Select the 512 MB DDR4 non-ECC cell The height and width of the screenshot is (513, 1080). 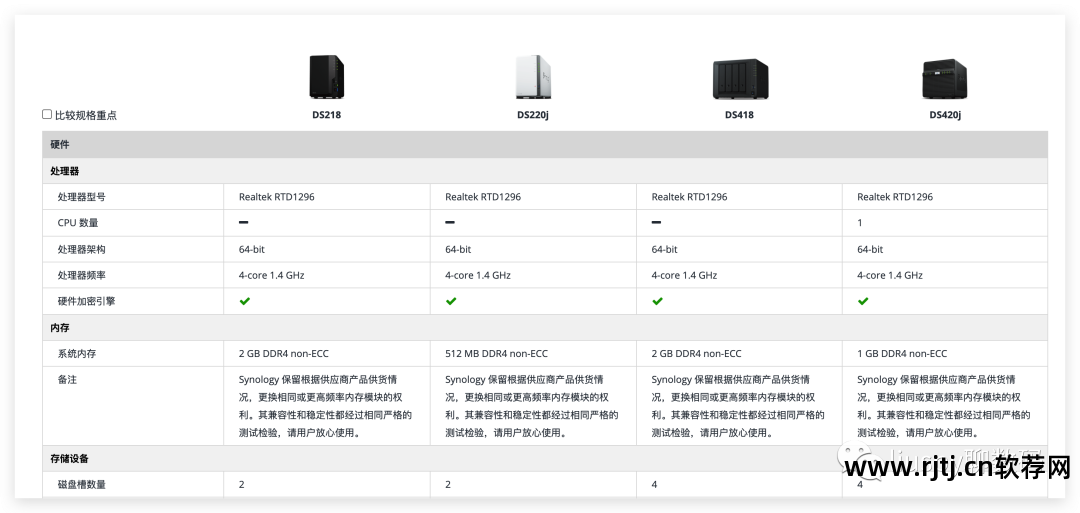pos(496,353)
